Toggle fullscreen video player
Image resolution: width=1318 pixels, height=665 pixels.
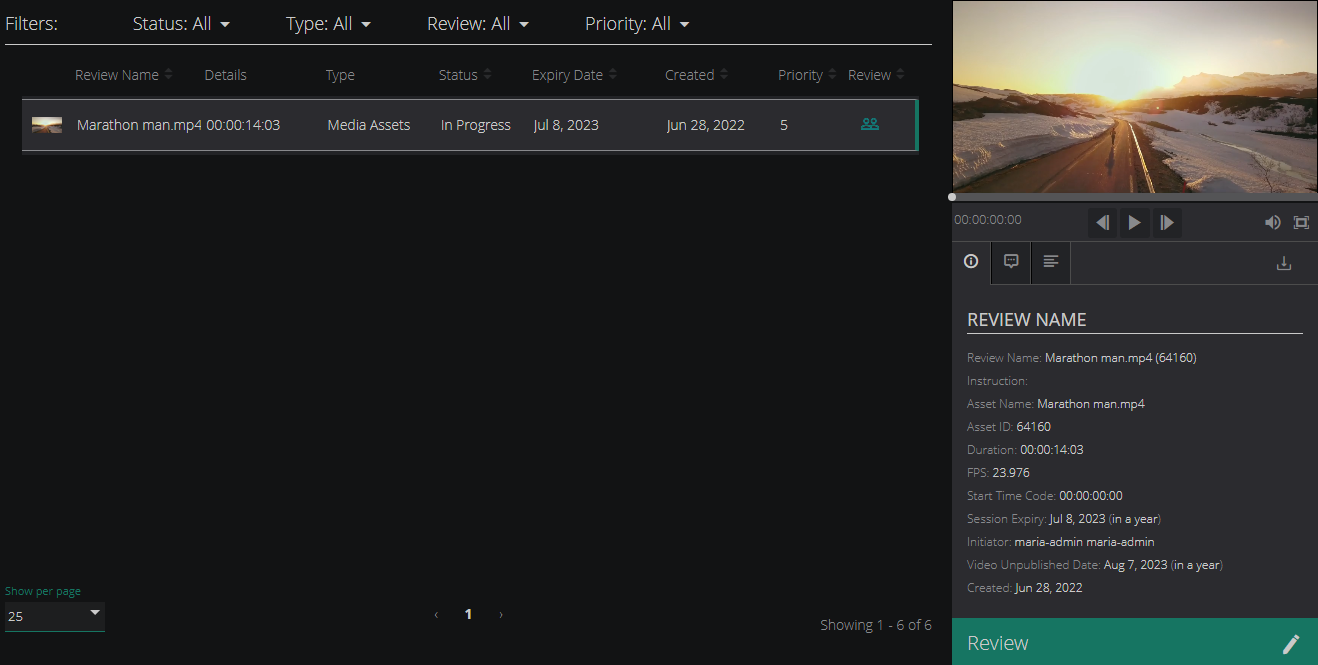coord(1301,222)
